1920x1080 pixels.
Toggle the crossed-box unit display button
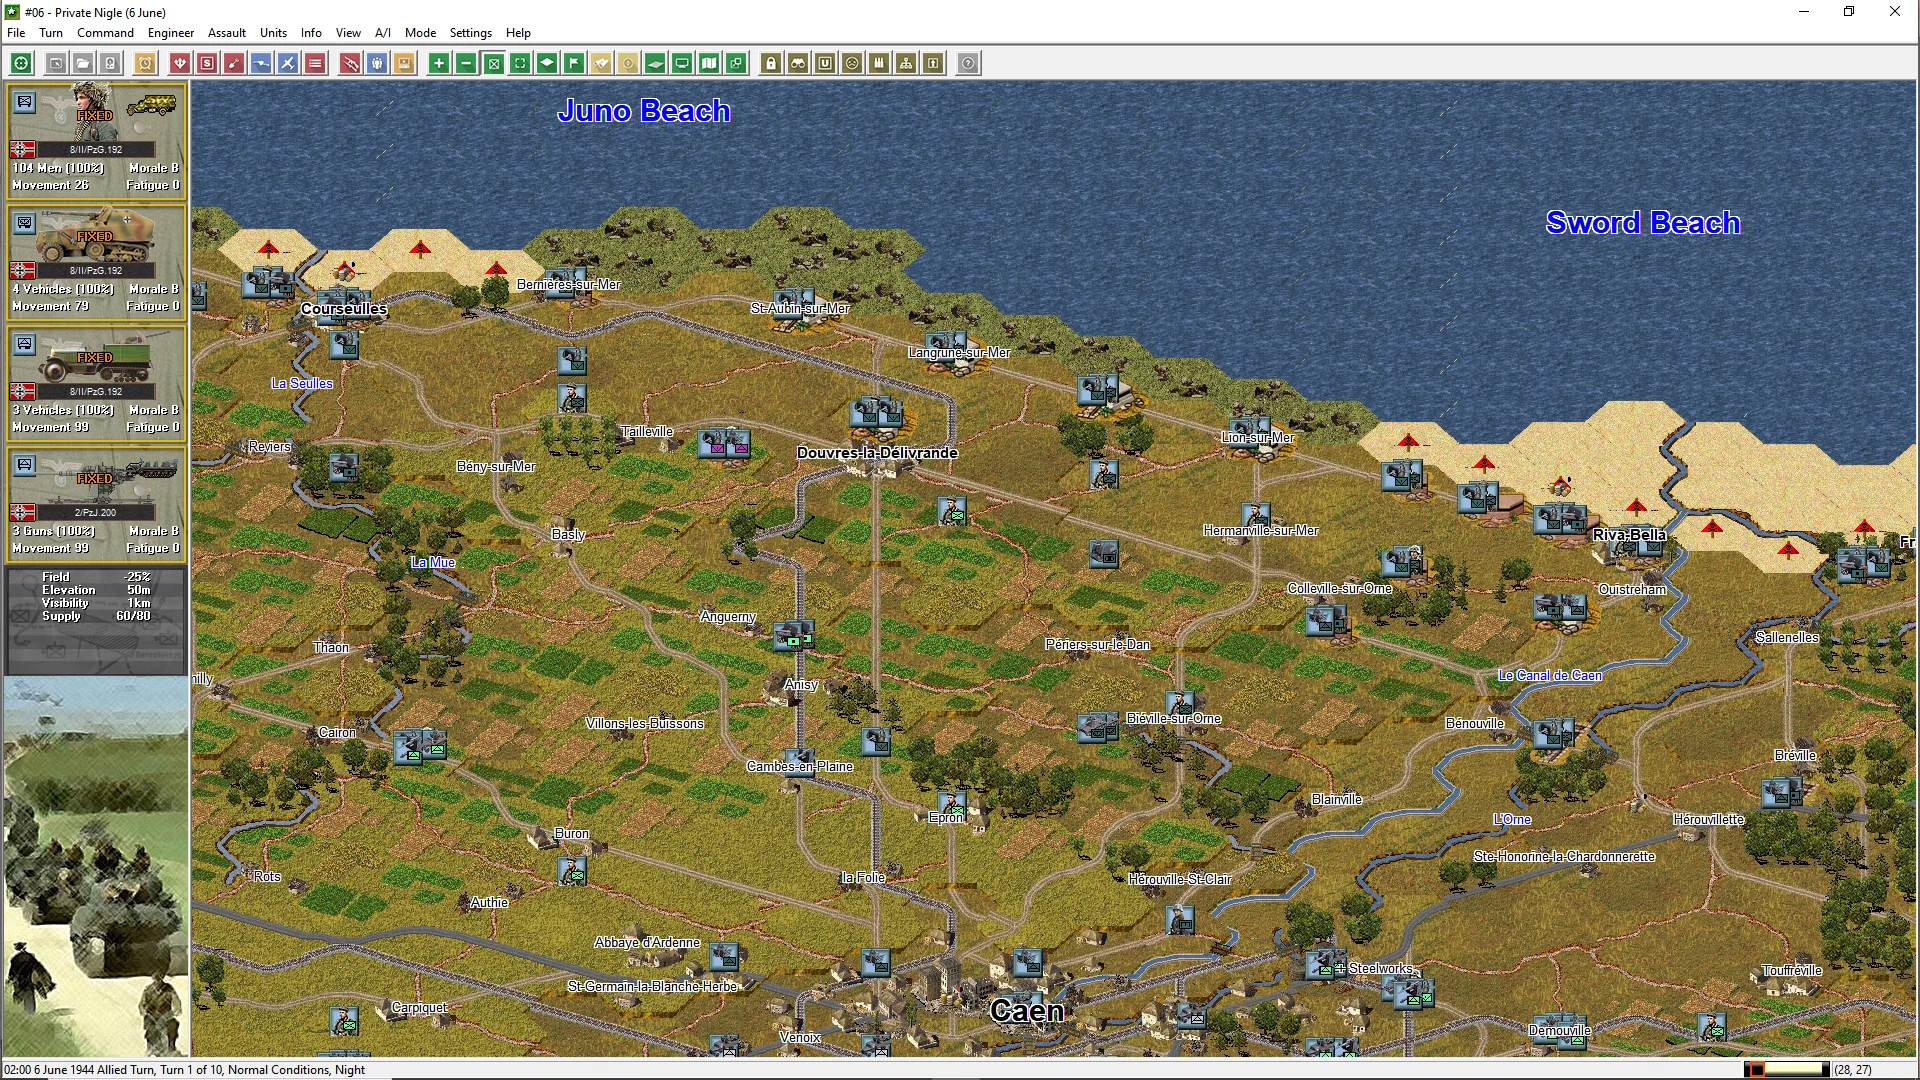(x=493, y=63)
